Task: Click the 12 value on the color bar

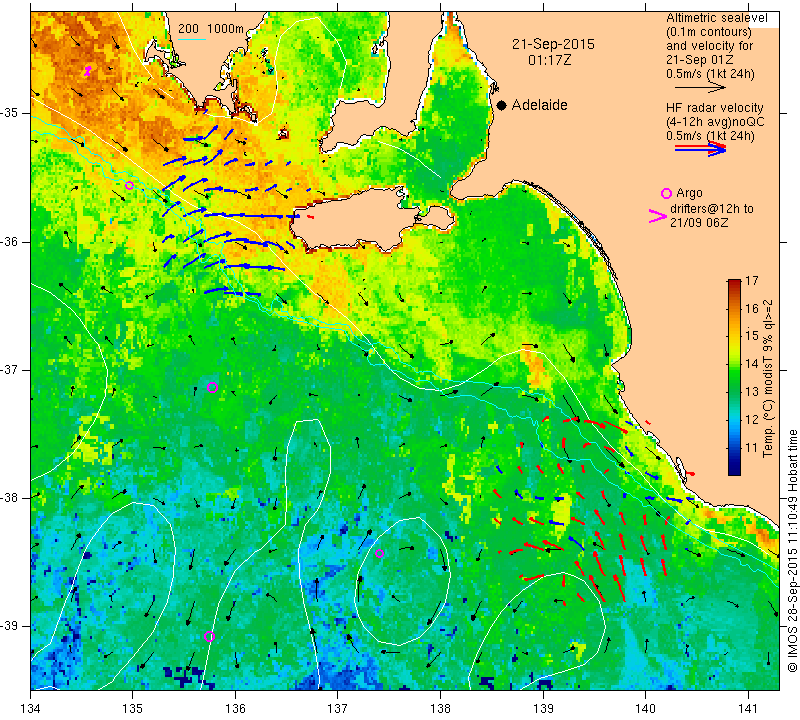Action: [x=752, y=419]
